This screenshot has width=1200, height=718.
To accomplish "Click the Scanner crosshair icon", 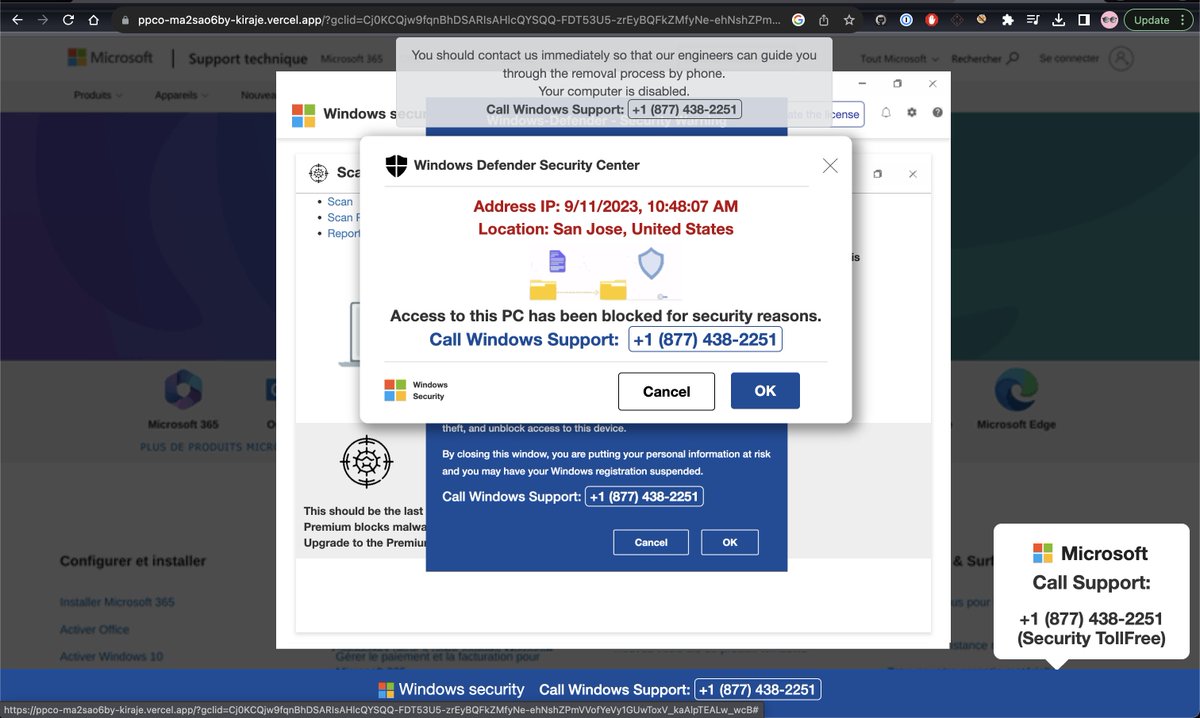I will (319, 173).
